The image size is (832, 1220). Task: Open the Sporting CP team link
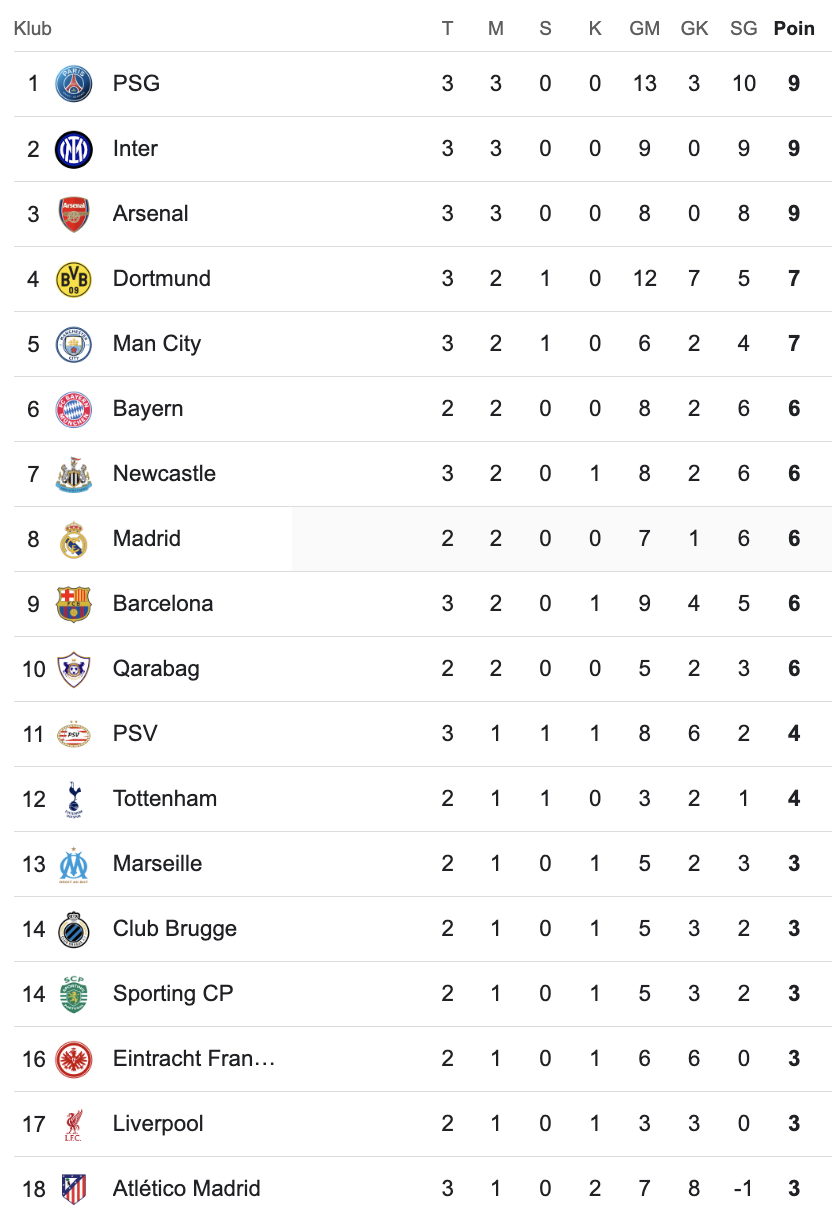pos(173,994)
